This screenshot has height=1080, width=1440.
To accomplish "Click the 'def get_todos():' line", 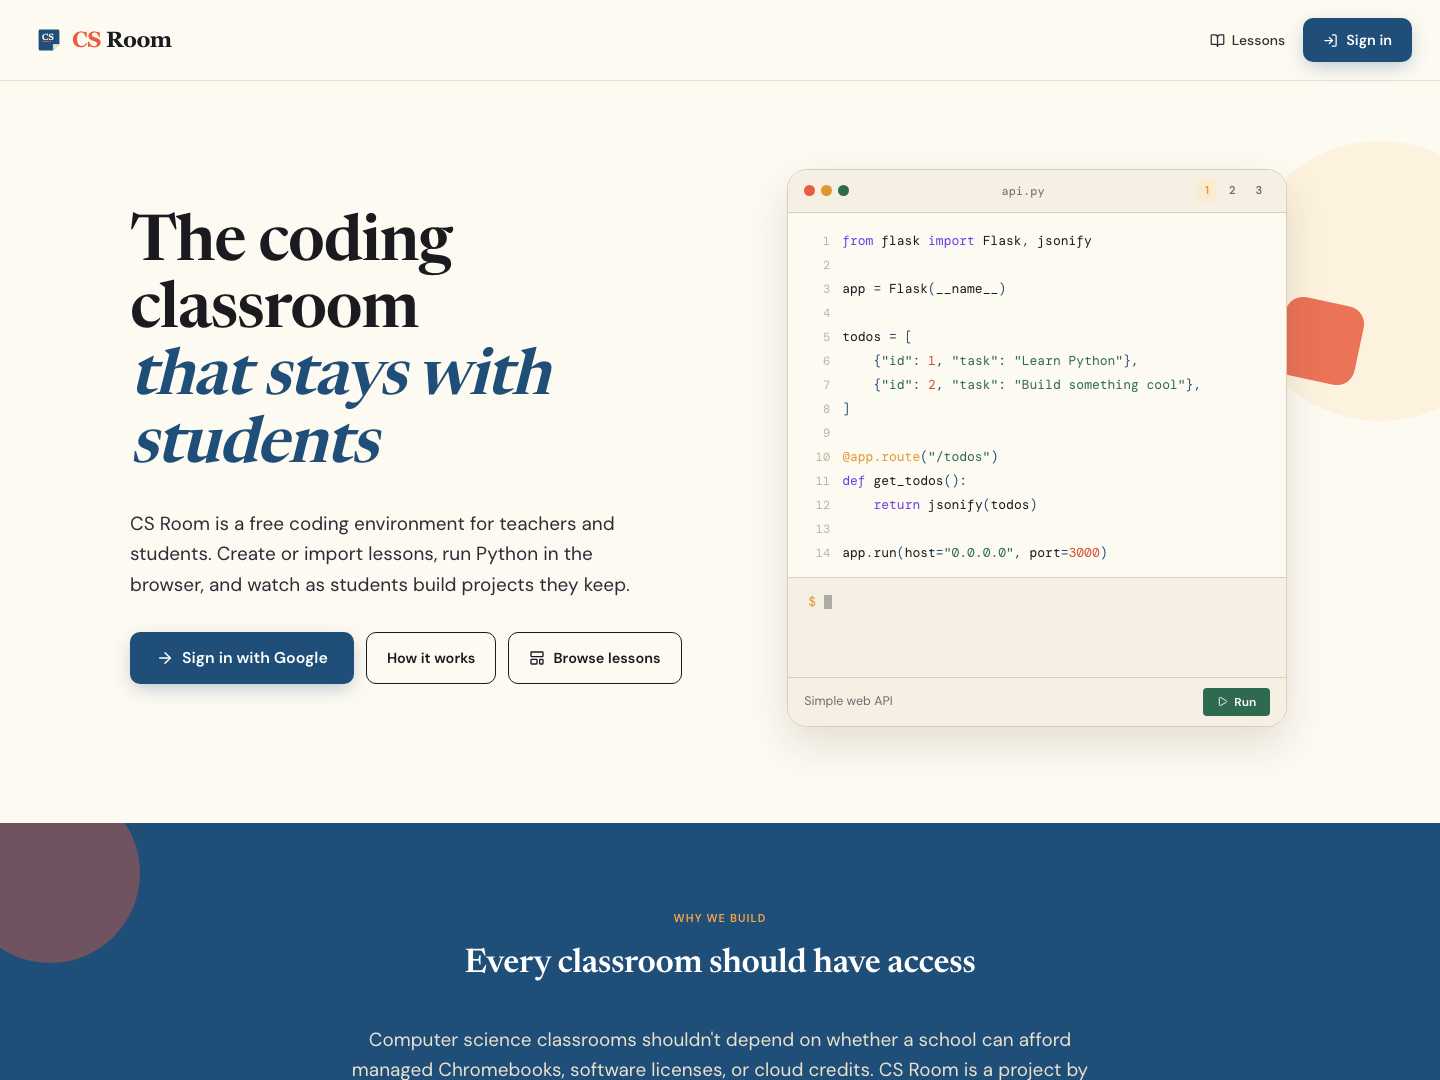I will [904, 481].
